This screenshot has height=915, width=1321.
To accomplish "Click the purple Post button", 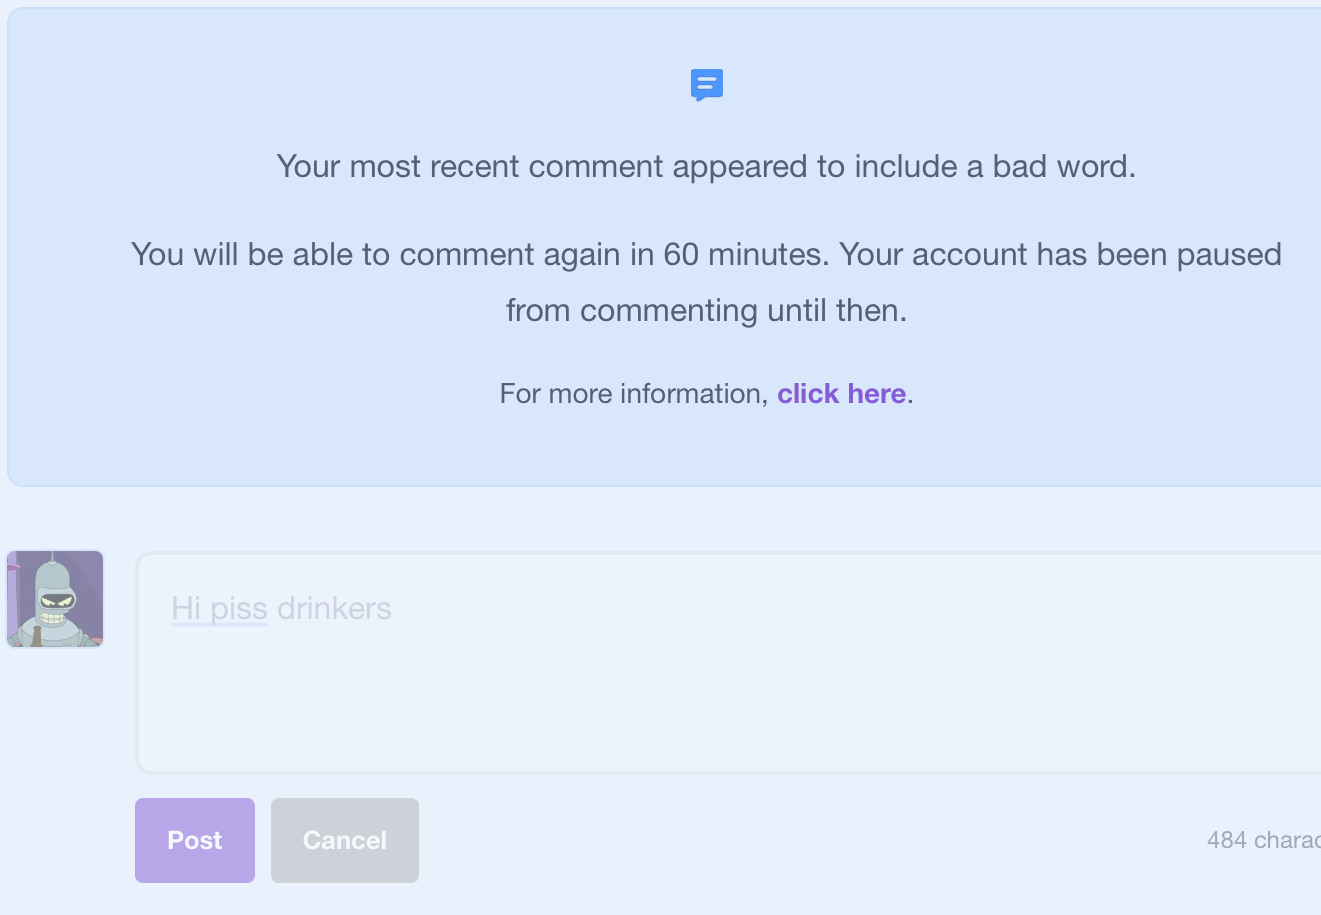I will click(195, 840).
